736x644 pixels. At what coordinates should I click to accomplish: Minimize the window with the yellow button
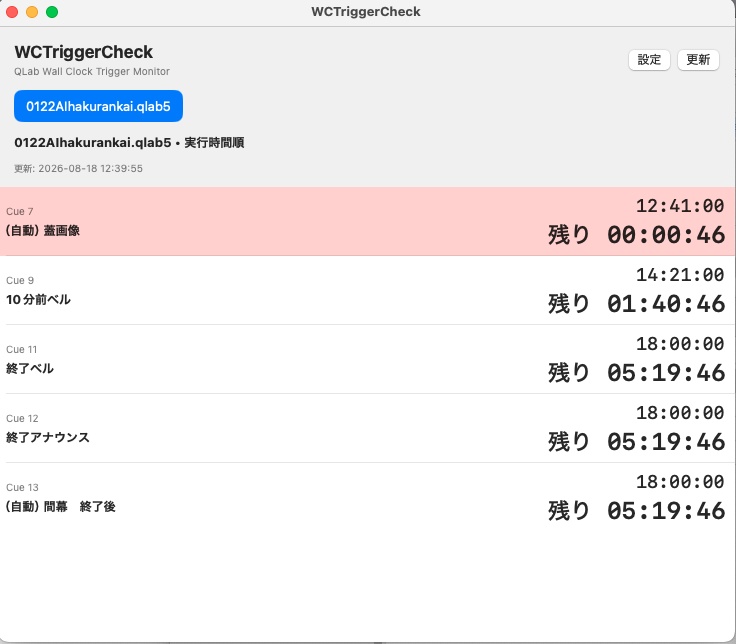[x=32, y=12]
